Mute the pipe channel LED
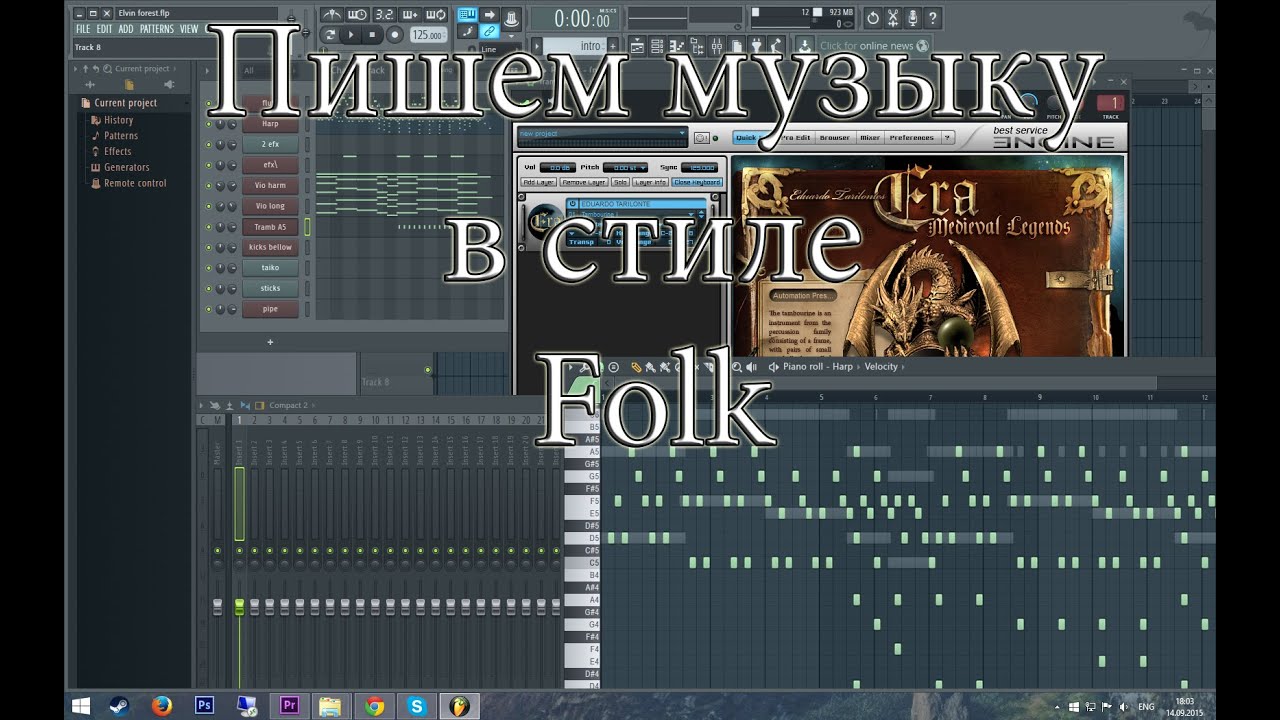The image size is (1280, 720). [209, 310]
